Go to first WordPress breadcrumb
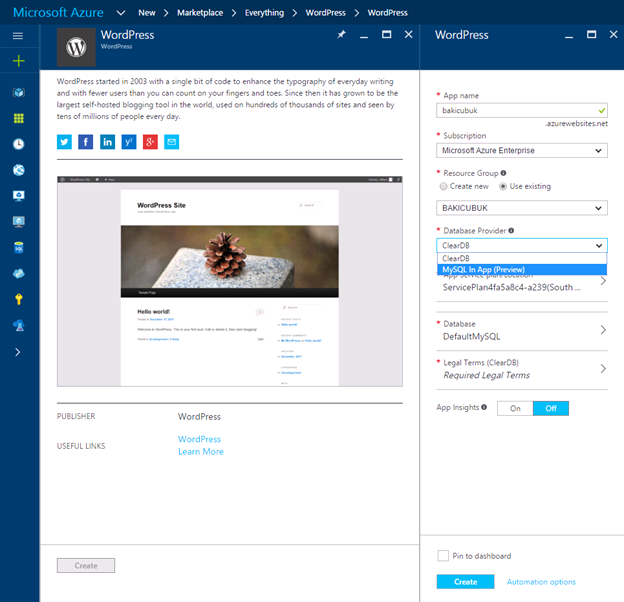This screenshot has height=602, width=624. 326,13
